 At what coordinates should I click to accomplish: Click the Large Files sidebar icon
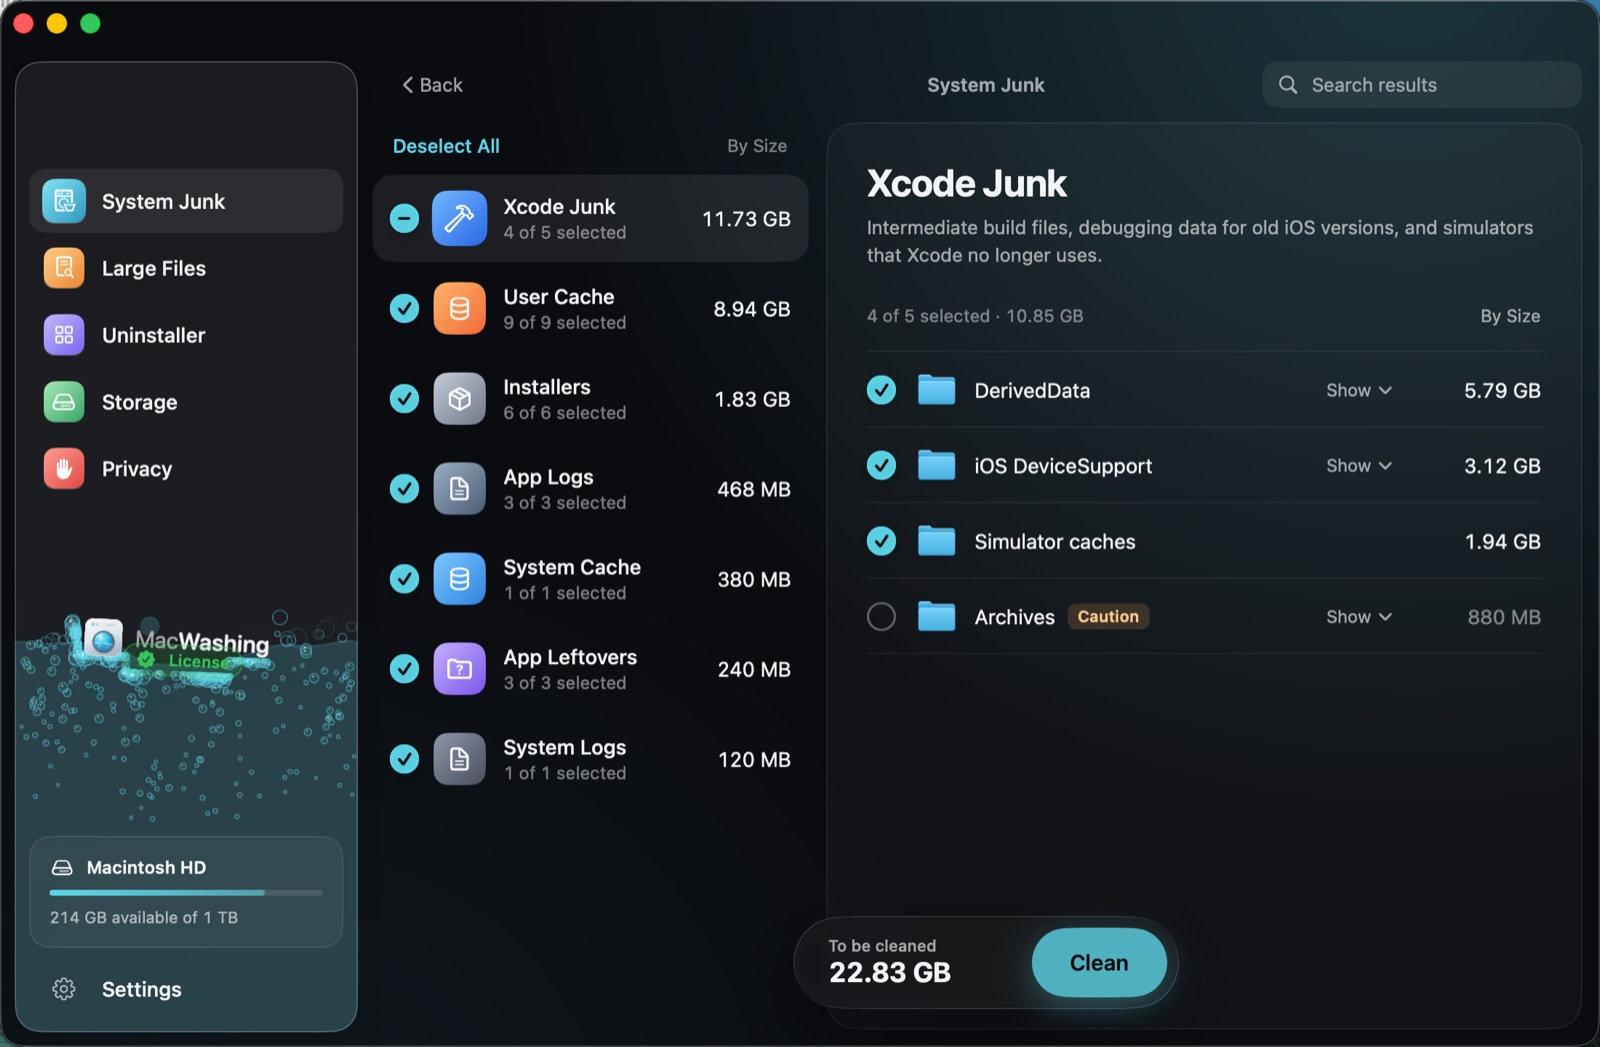(64, 268)
